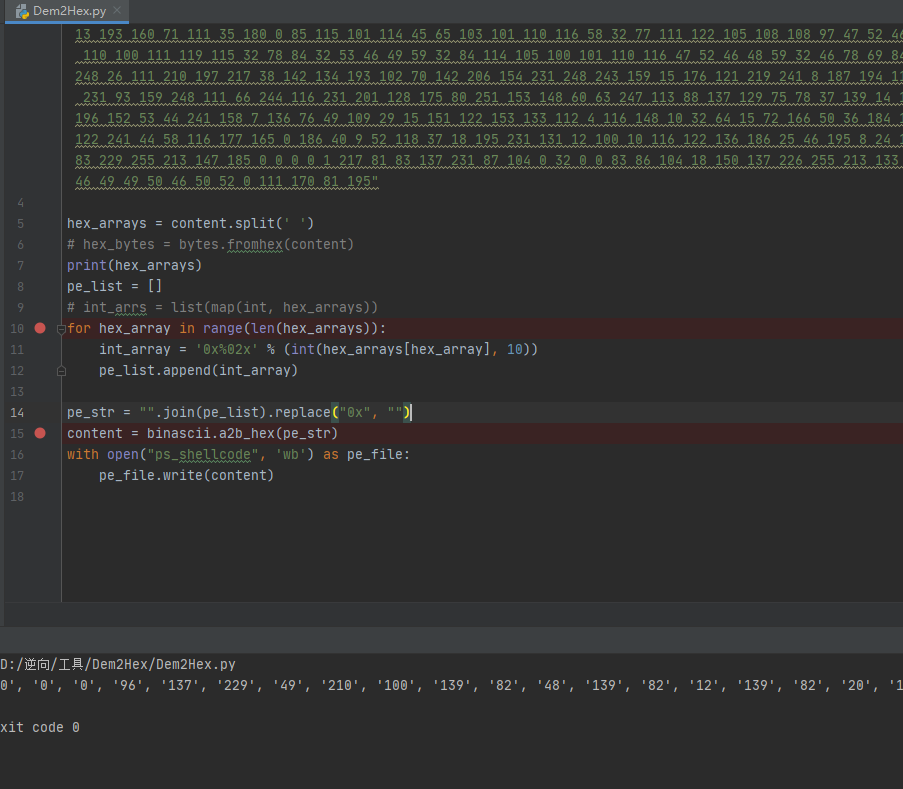Click line number 8 in the gutter

point(20,287)
